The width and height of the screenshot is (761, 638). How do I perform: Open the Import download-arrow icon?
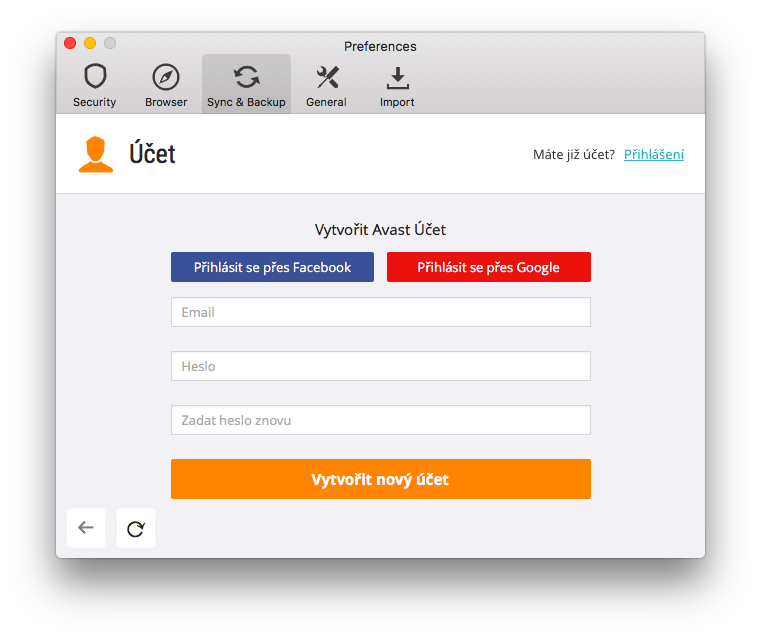tap(397, 77)
